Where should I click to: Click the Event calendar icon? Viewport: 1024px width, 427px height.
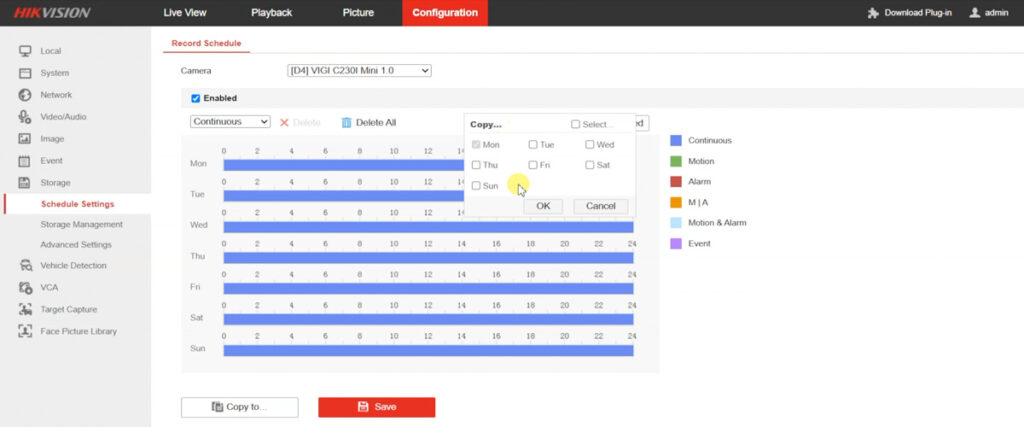(25, 161)
